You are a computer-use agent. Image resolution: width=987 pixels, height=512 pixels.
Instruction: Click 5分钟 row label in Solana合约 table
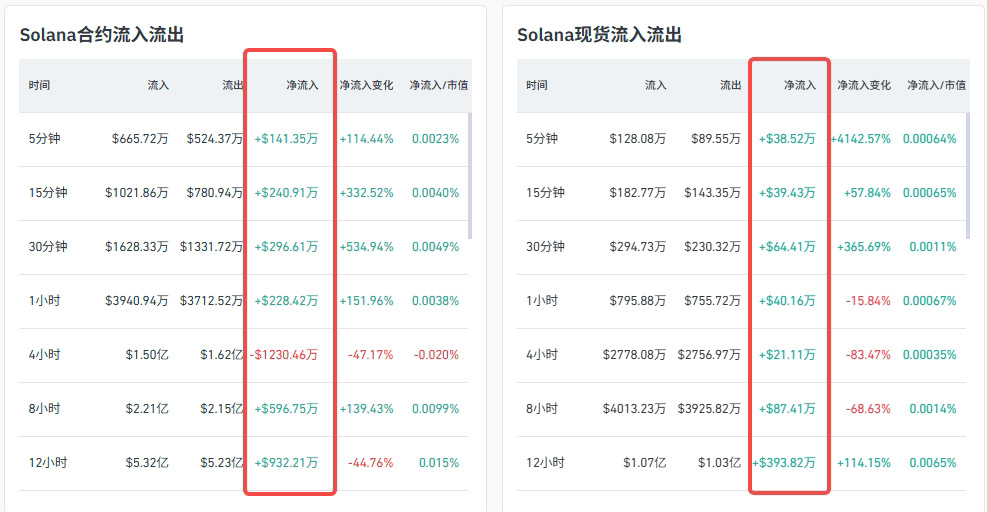(44, 139)
